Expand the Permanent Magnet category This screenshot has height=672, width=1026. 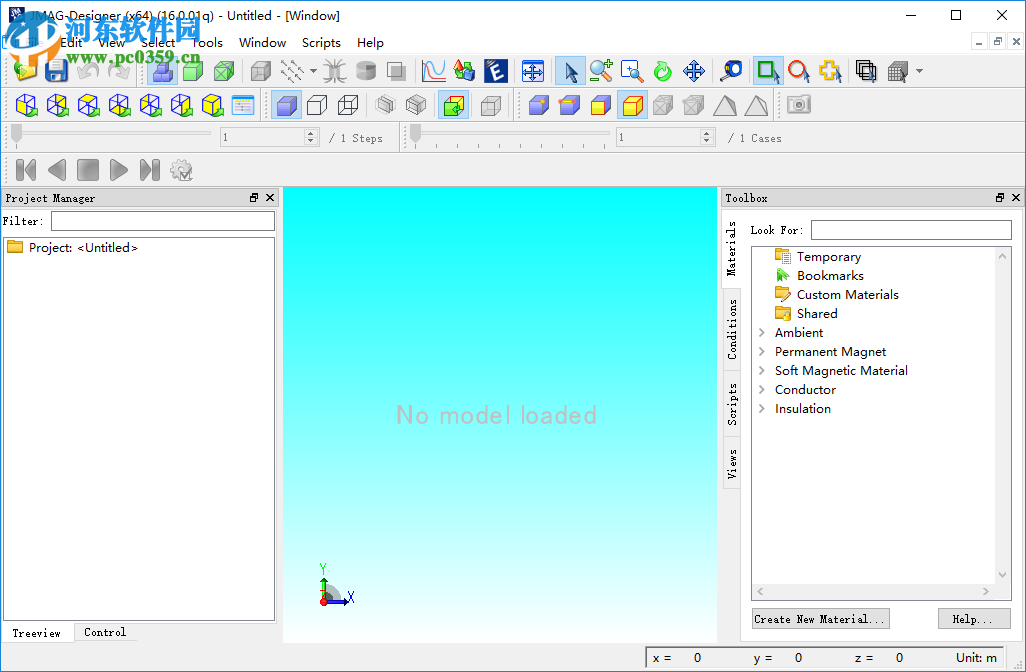tap(761, 351)
